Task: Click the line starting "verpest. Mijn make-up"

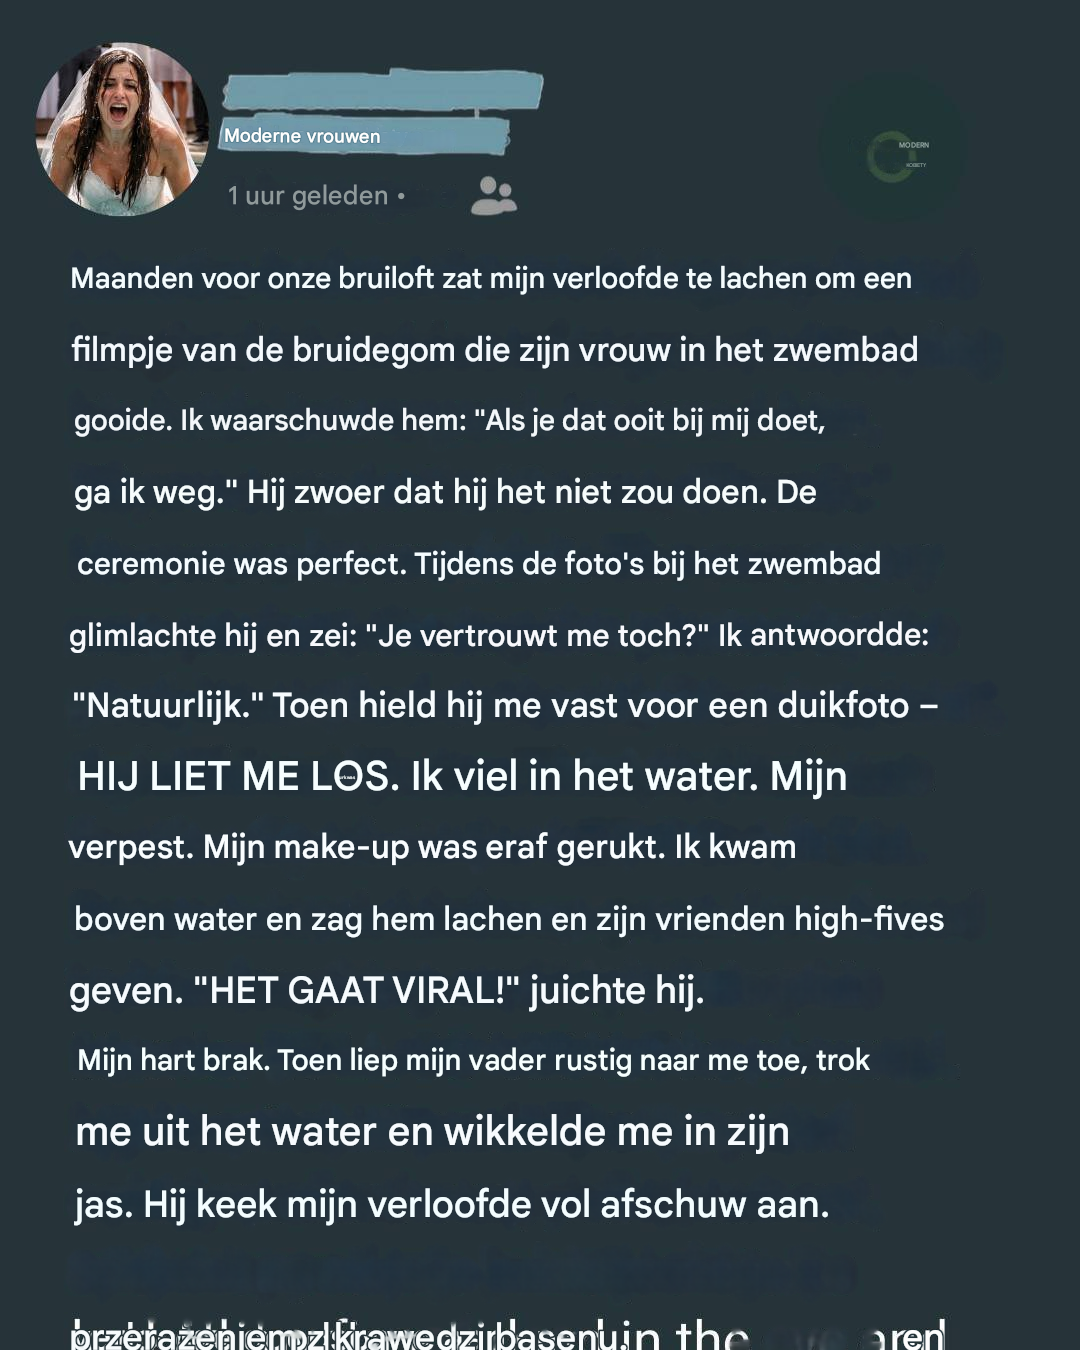Action: click(x=432, y=848)
